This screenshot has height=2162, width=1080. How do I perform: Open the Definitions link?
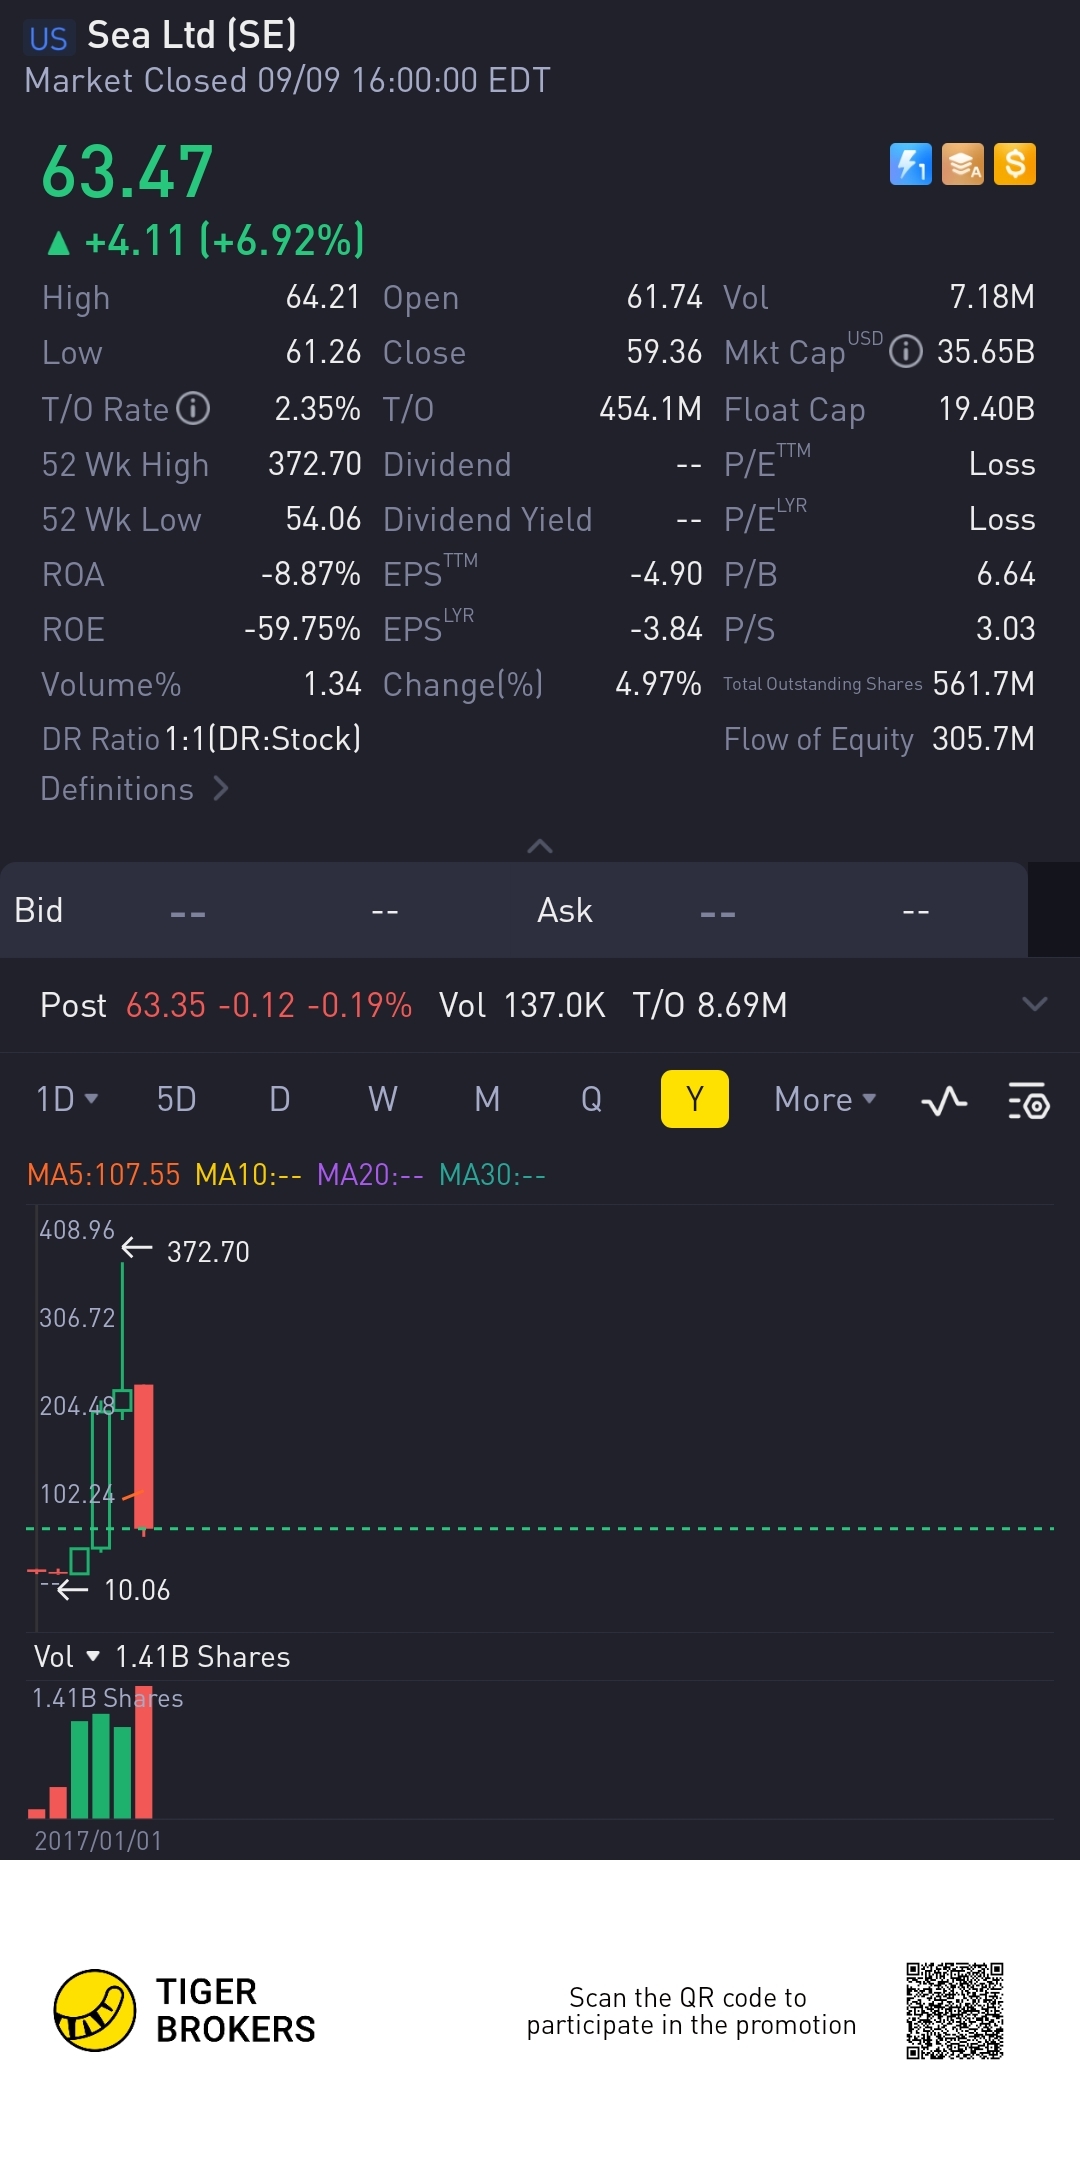(135, 789)
